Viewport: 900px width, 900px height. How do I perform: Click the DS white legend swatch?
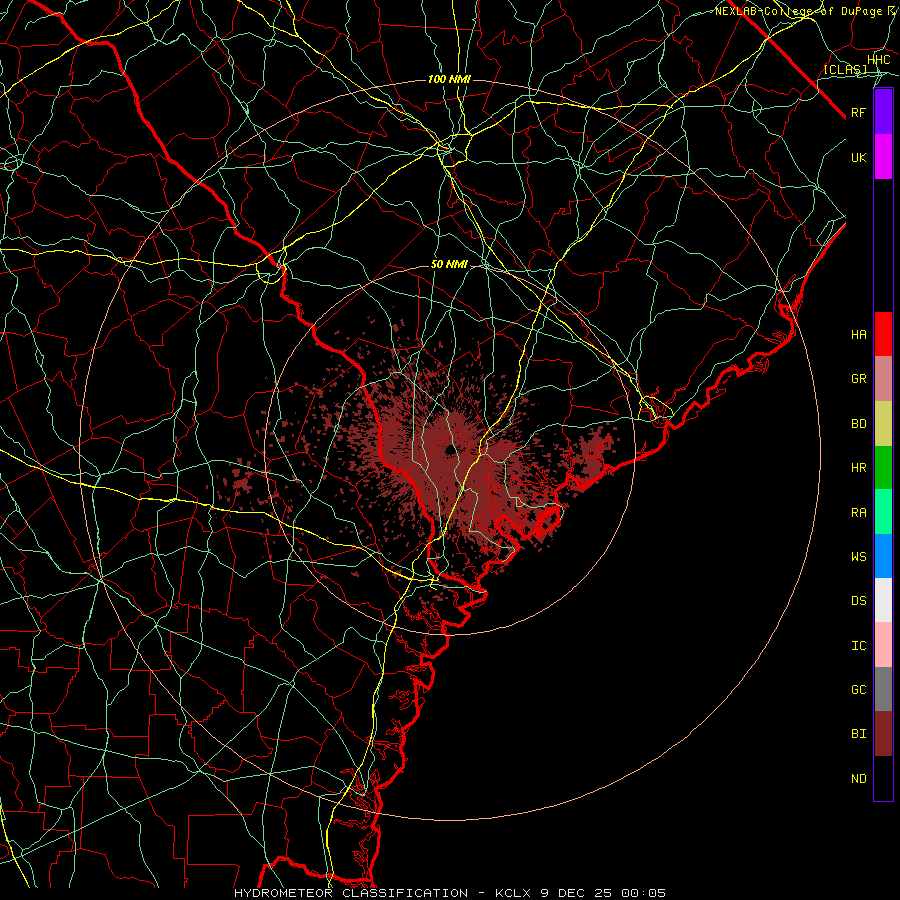(883, 600)
